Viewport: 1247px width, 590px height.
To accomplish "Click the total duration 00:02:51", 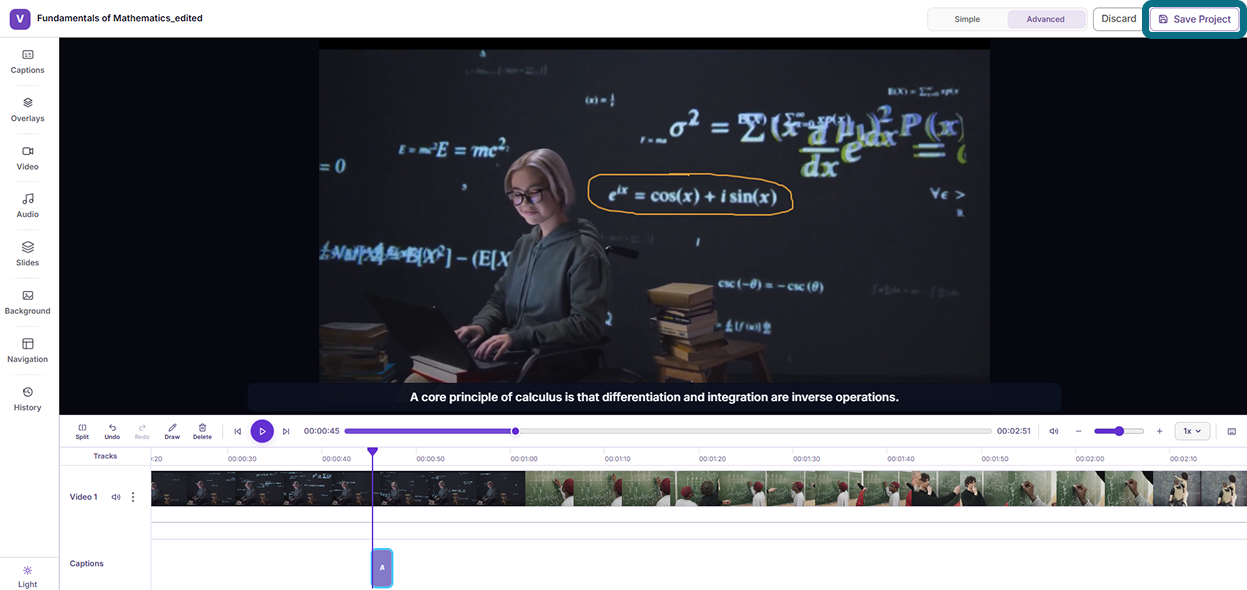I will (1013, 431).
